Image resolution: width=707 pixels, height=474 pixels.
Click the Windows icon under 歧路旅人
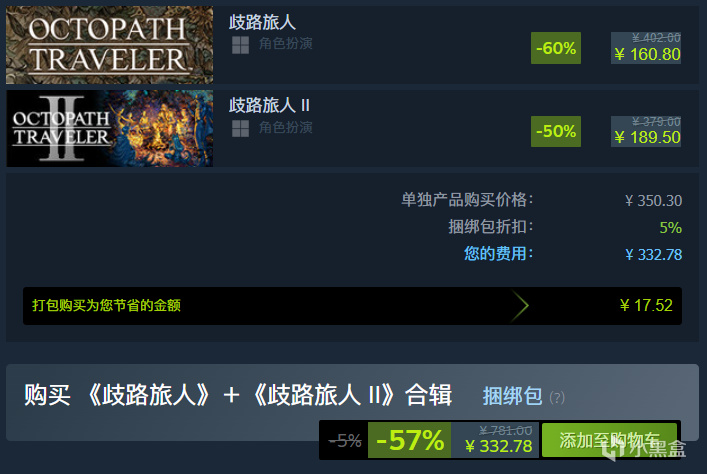[240, 45]
